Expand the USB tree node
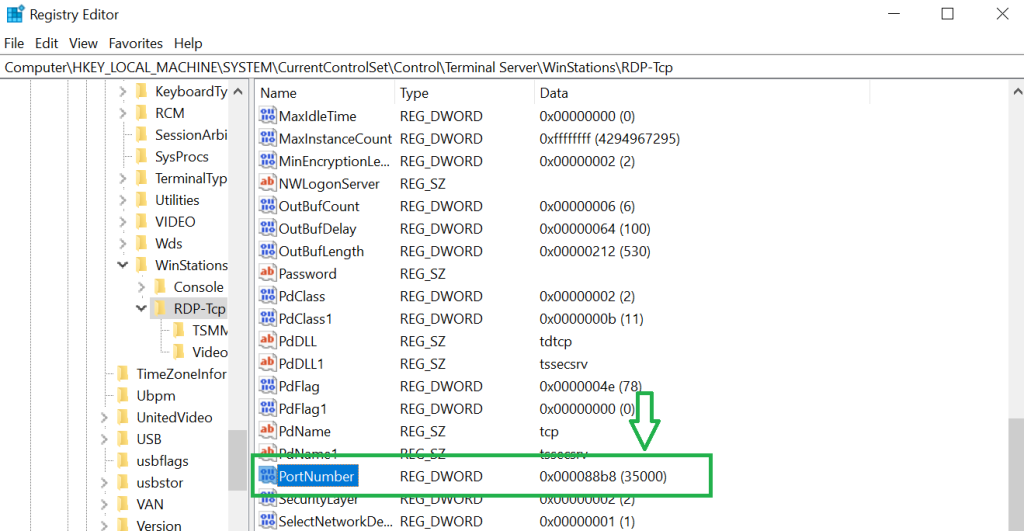 click(x=104, y=439)
